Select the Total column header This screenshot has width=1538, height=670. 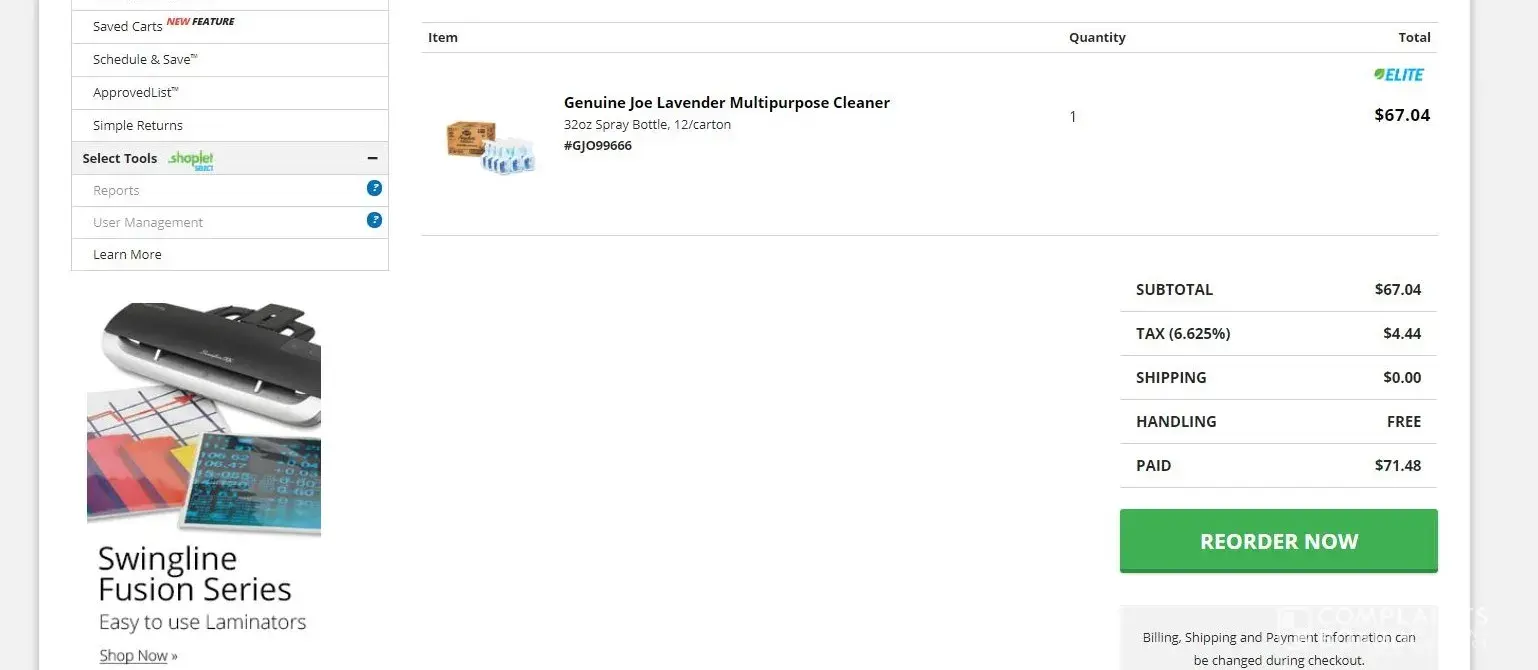(1414, 37)
